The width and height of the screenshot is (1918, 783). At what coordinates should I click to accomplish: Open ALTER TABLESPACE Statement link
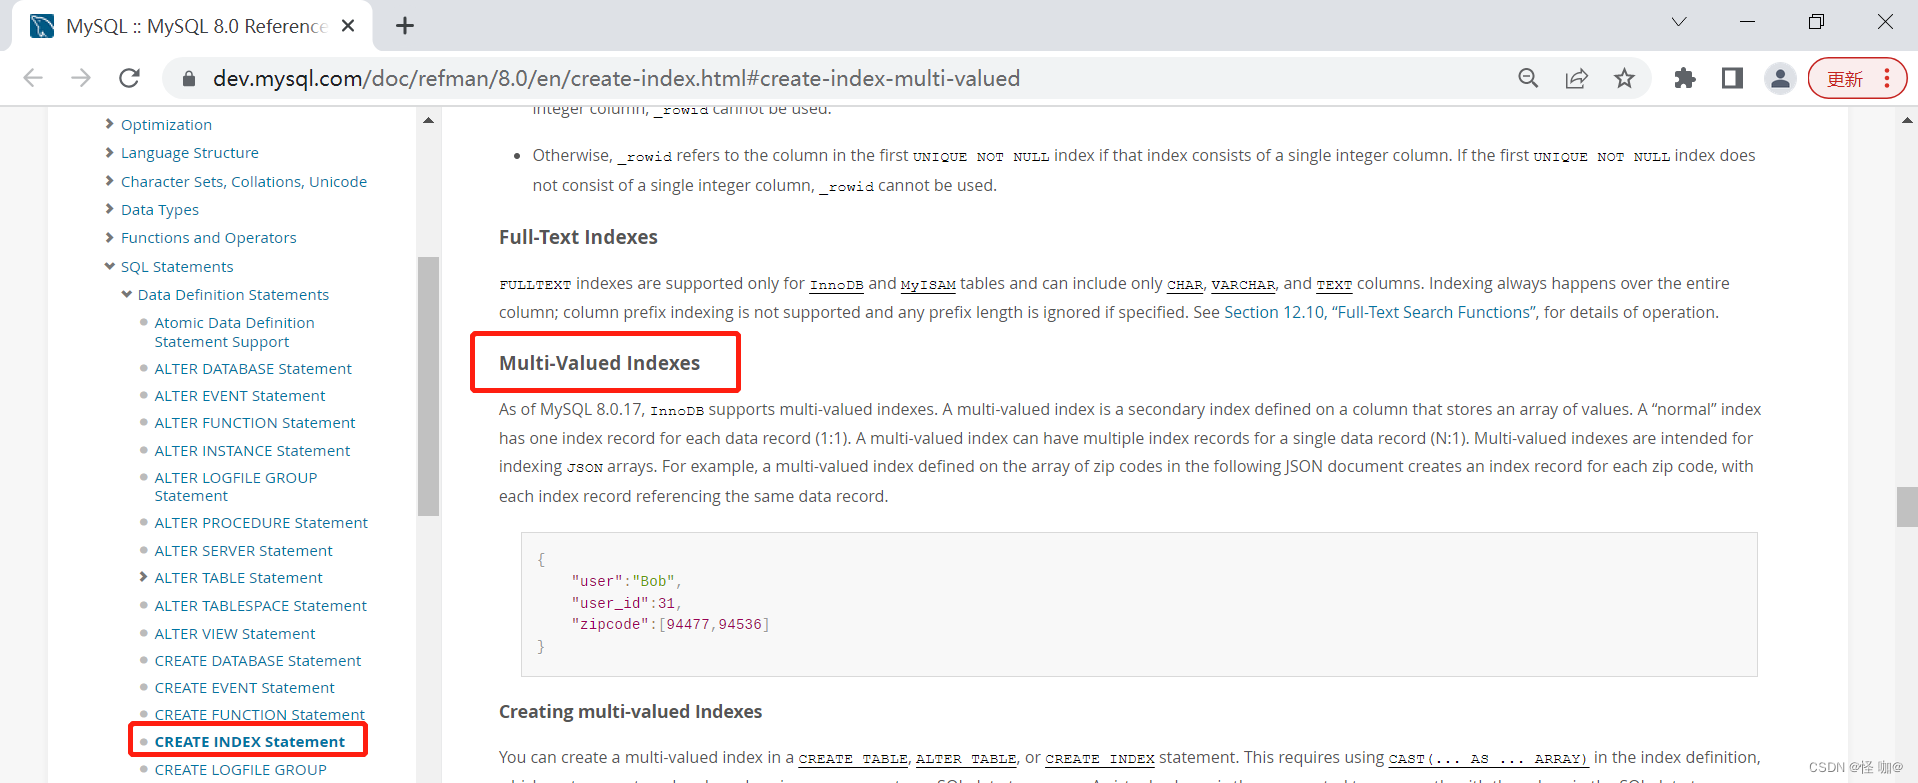click(x=261, y=606)
